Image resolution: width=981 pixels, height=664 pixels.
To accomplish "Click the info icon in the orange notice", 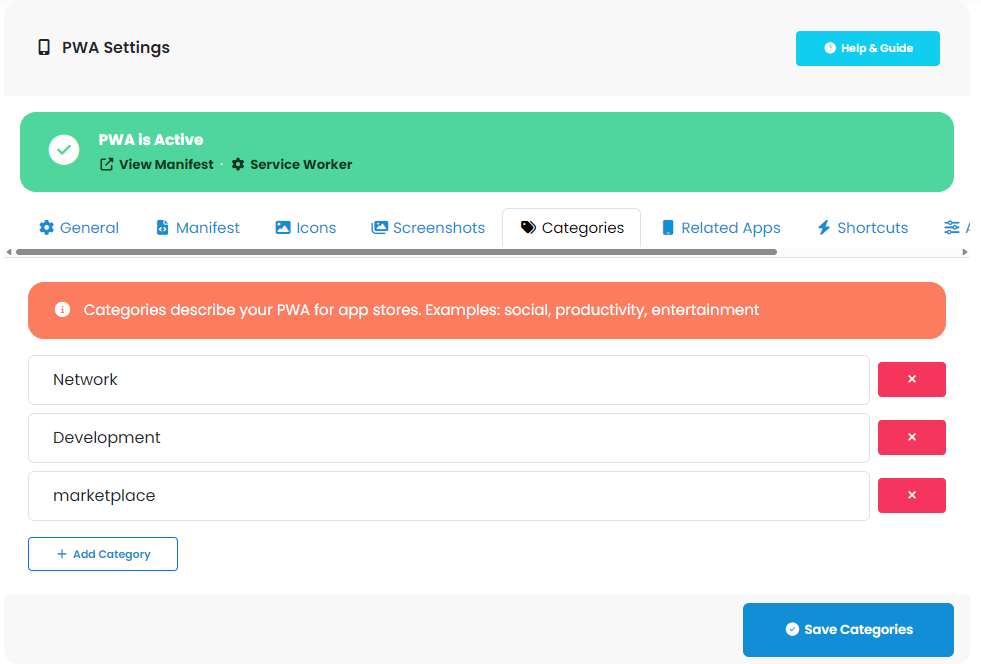I will [61, 310].
